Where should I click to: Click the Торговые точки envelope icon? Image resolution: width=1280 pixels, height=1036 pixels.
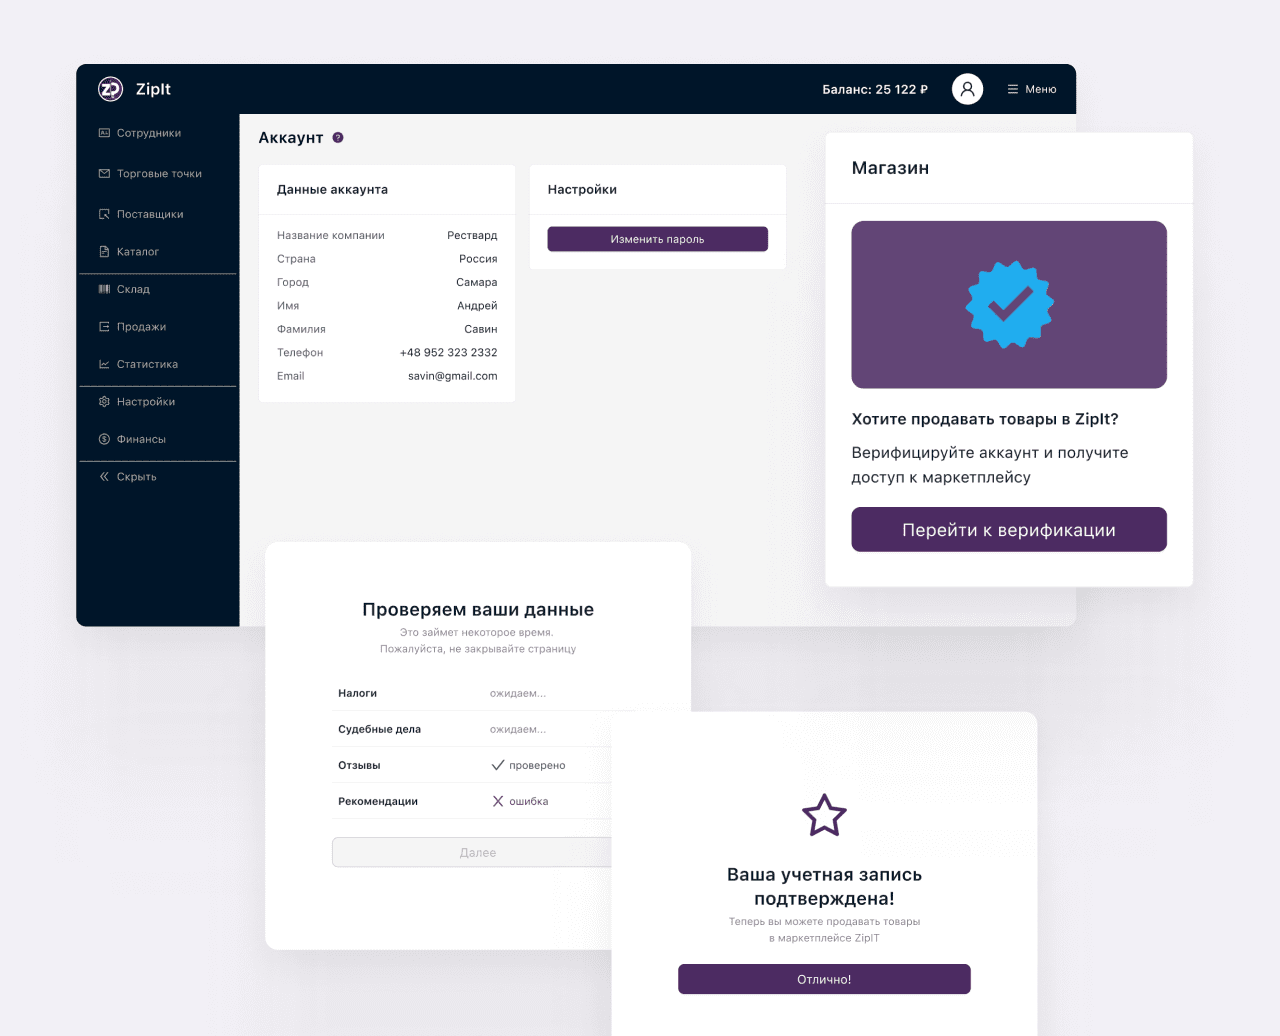[x=104, y=174]
